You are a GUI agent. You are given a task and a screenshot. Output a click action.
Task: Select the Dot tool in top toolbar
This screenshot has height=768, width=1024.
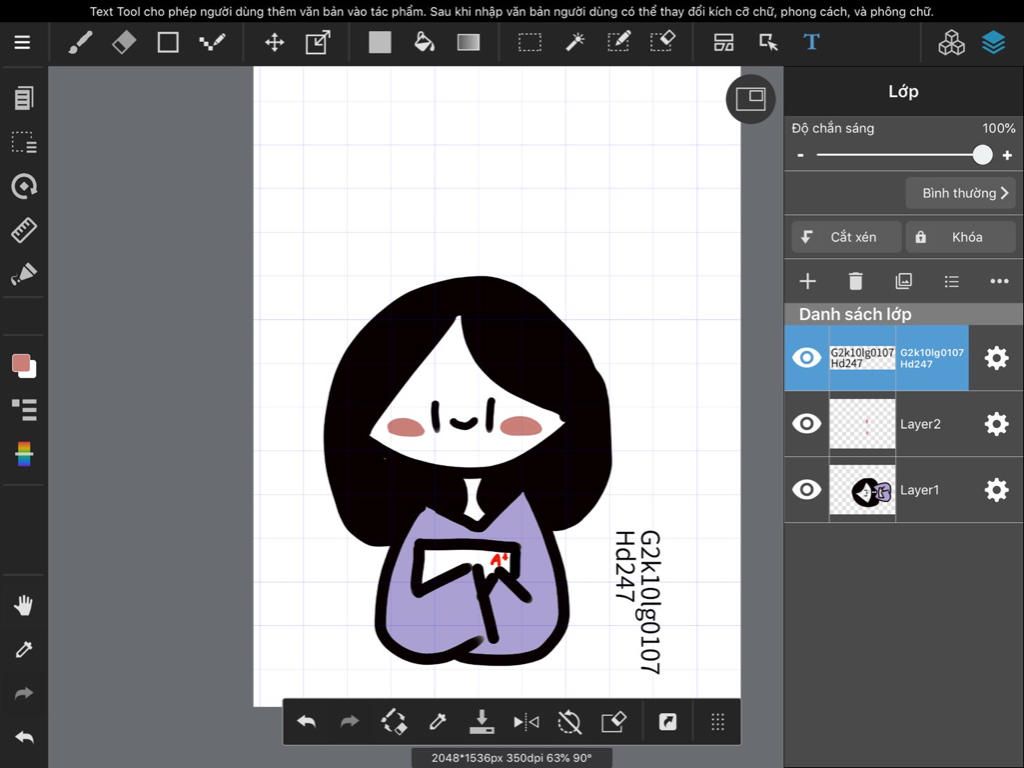point(212,43)
